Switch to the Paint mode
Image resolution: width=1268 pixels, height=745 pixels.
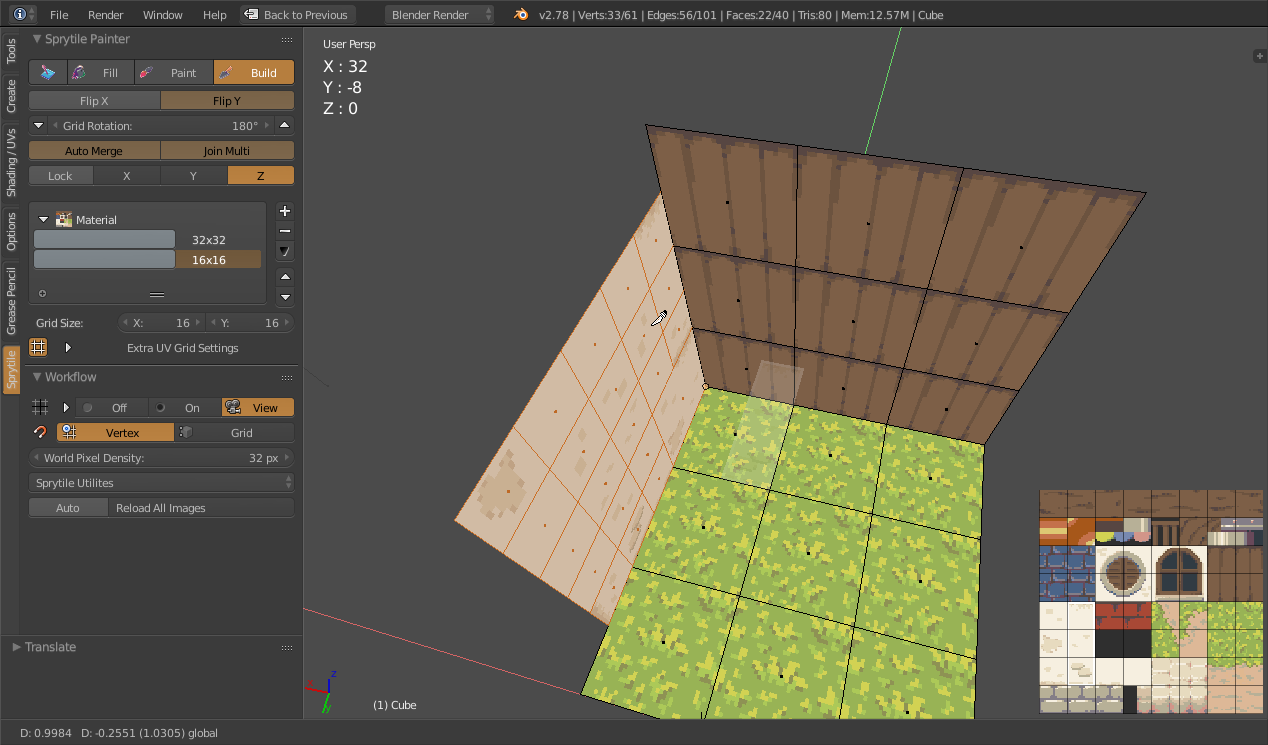click(172, 73)
